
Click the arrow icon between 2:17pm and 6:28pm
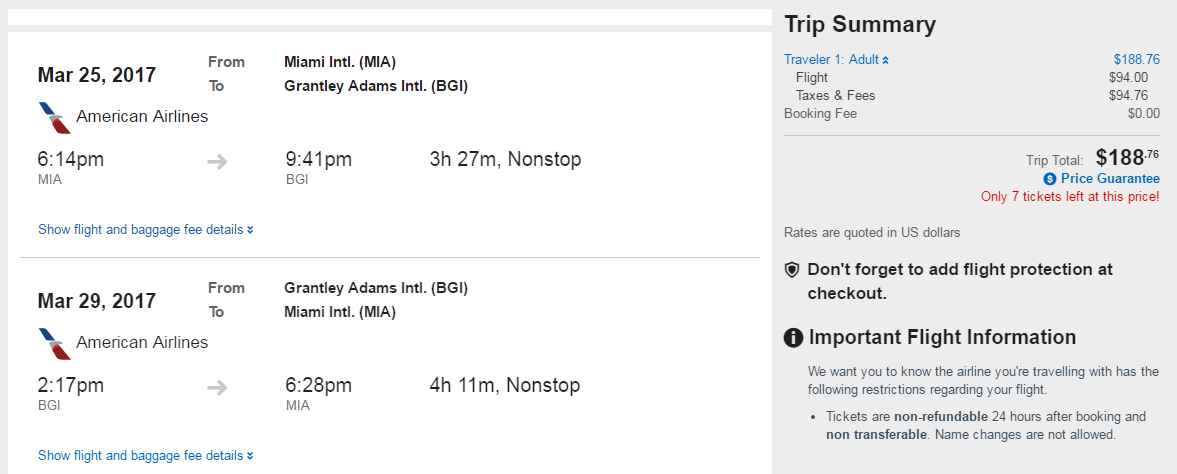coord(217,387)
